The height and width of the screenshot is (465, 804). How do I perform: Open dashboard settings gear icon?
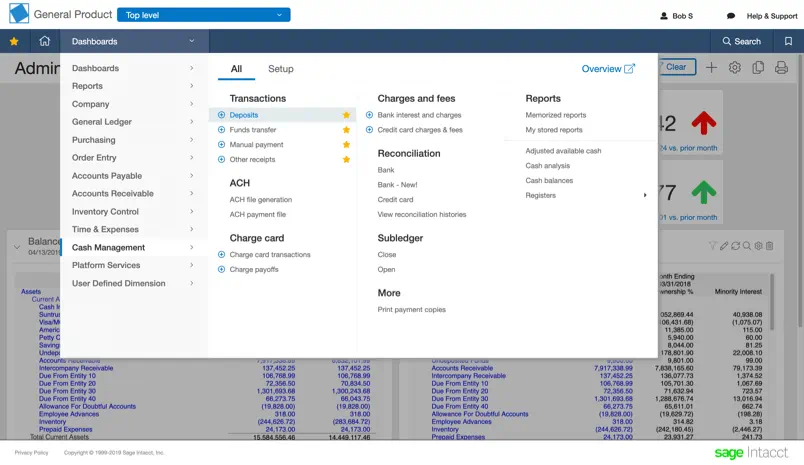(735, 68)
